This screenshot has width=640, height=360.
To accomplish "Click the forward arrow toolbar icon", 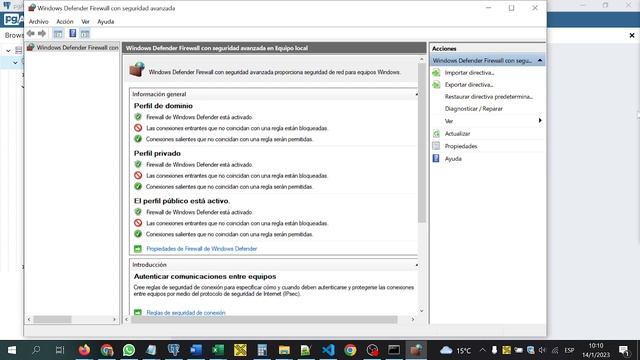I will pyautogui.click(x=42, y=33).
